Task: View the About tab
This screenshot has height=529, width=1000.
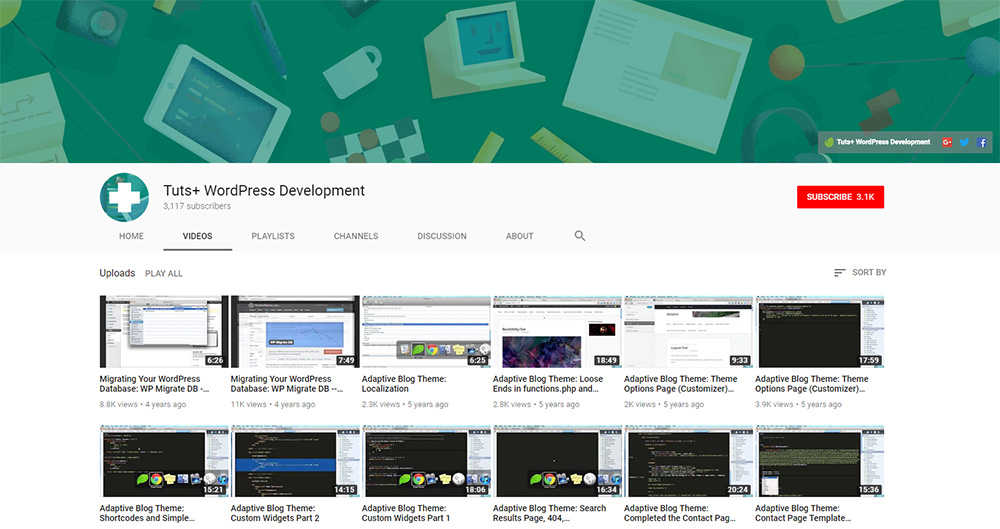Action: coord(520,236)
